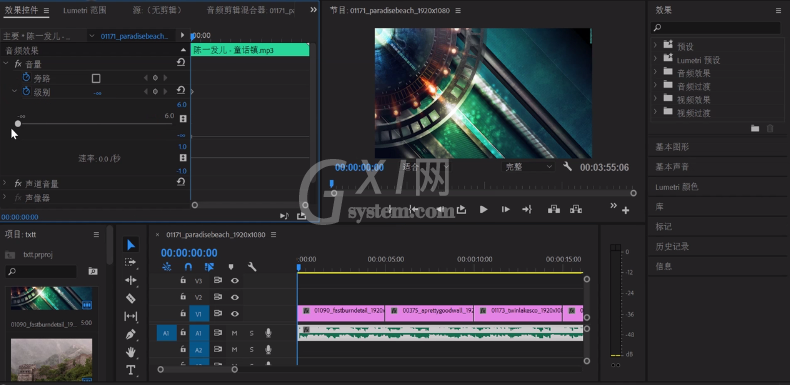Open new bin from search icon in project panel
This screenshot has height=385, width=790.
(93, 271)
